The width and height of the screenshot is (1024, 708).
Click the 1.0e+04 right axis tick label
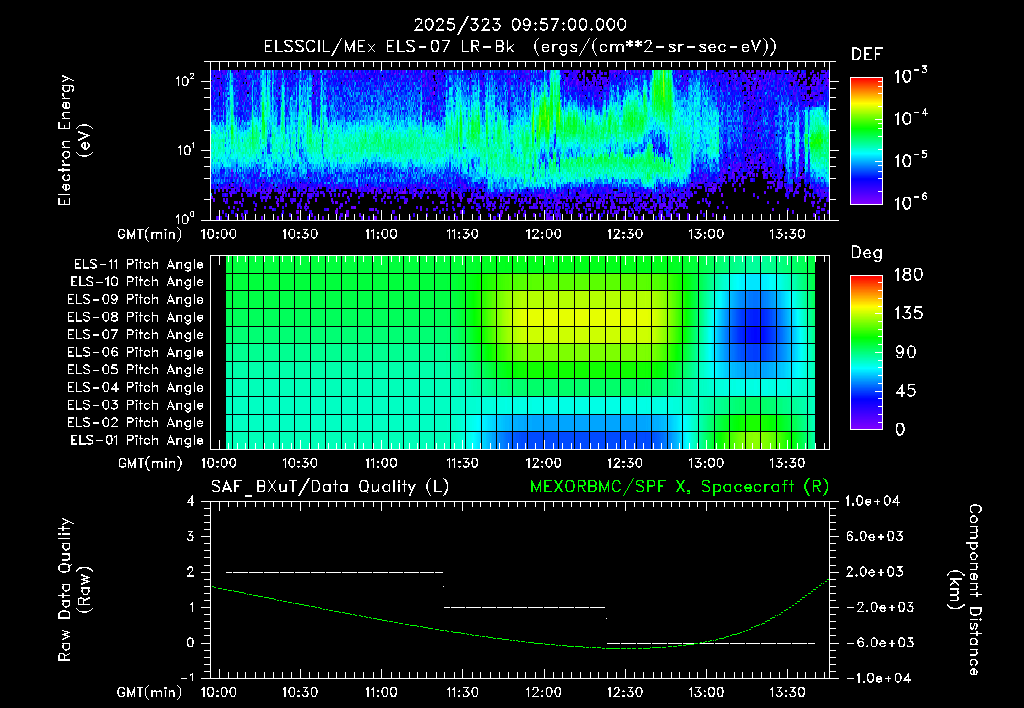click(872, 501)
